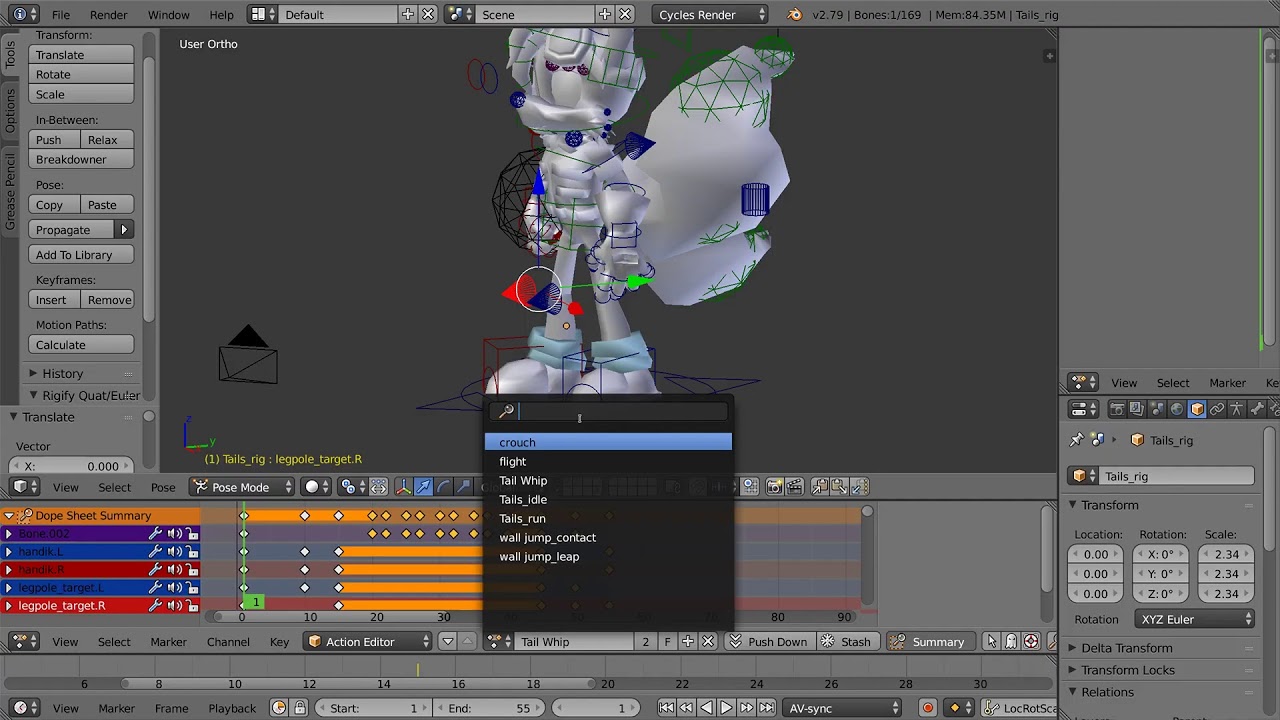This screenshot has height=720, width=1280.
Task: Jump to the first frame
Action: click(666, 708)
